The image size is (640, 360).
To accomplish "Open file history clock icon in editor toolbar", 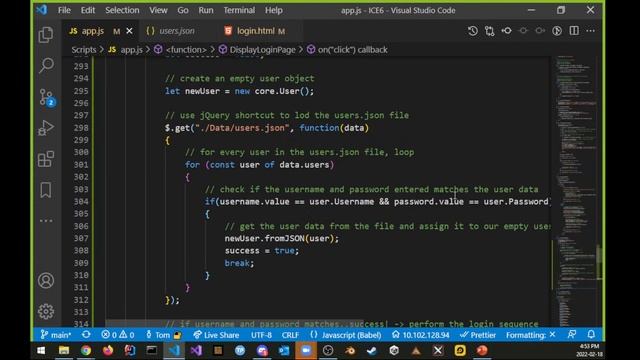I will [473, 31].
